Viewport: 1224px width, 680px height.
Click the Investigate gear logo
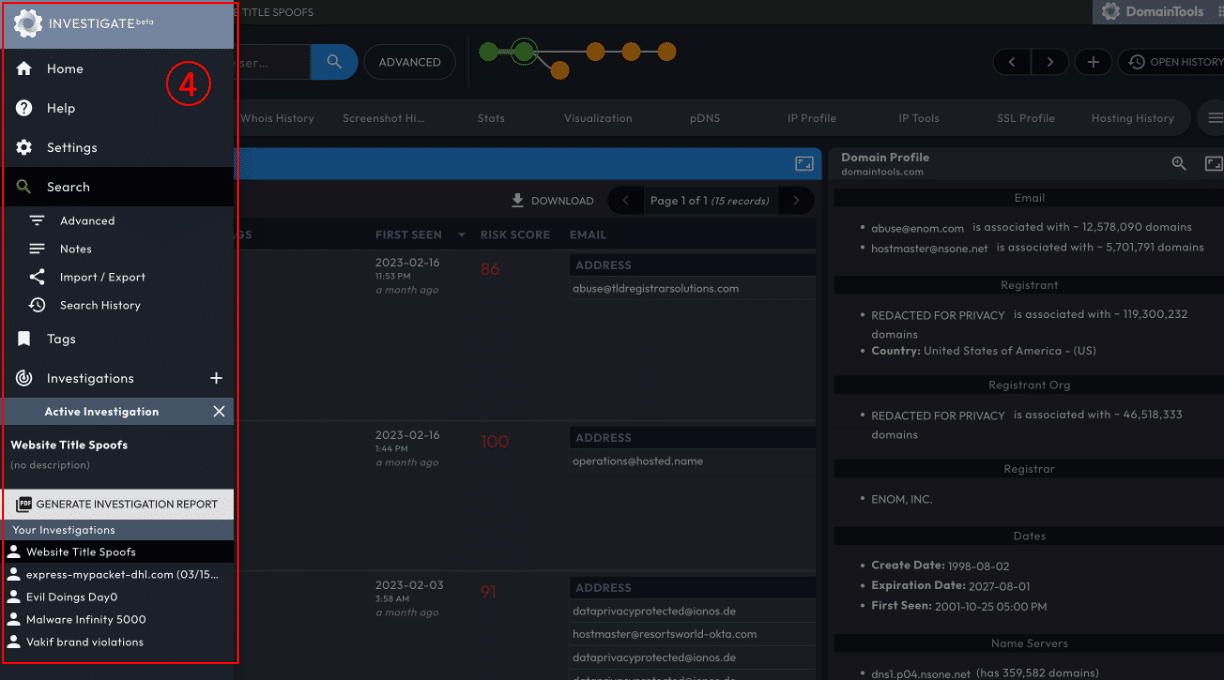[x=27, y=24]
